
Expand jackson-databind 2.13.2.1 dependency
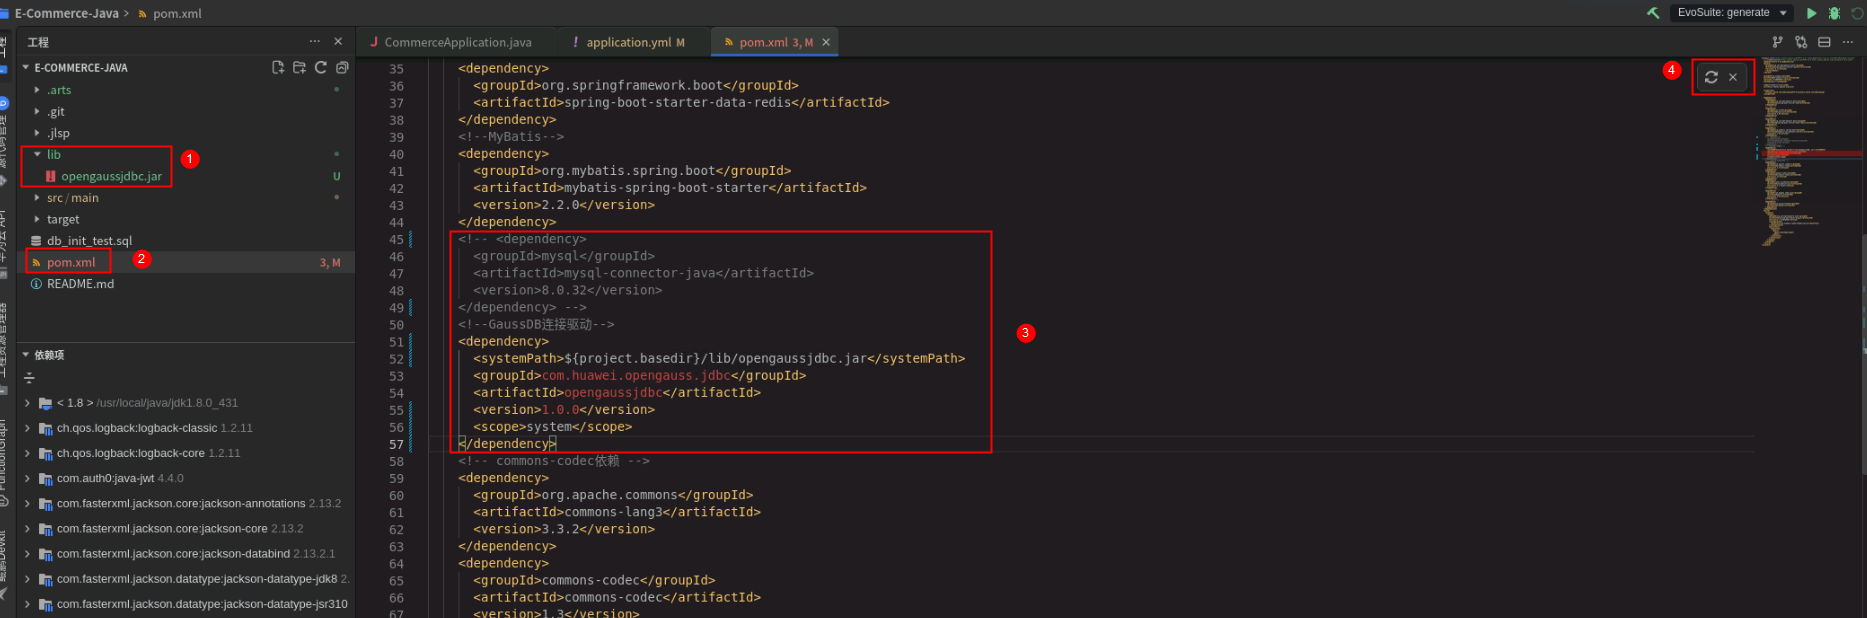(x=27, y=553)
